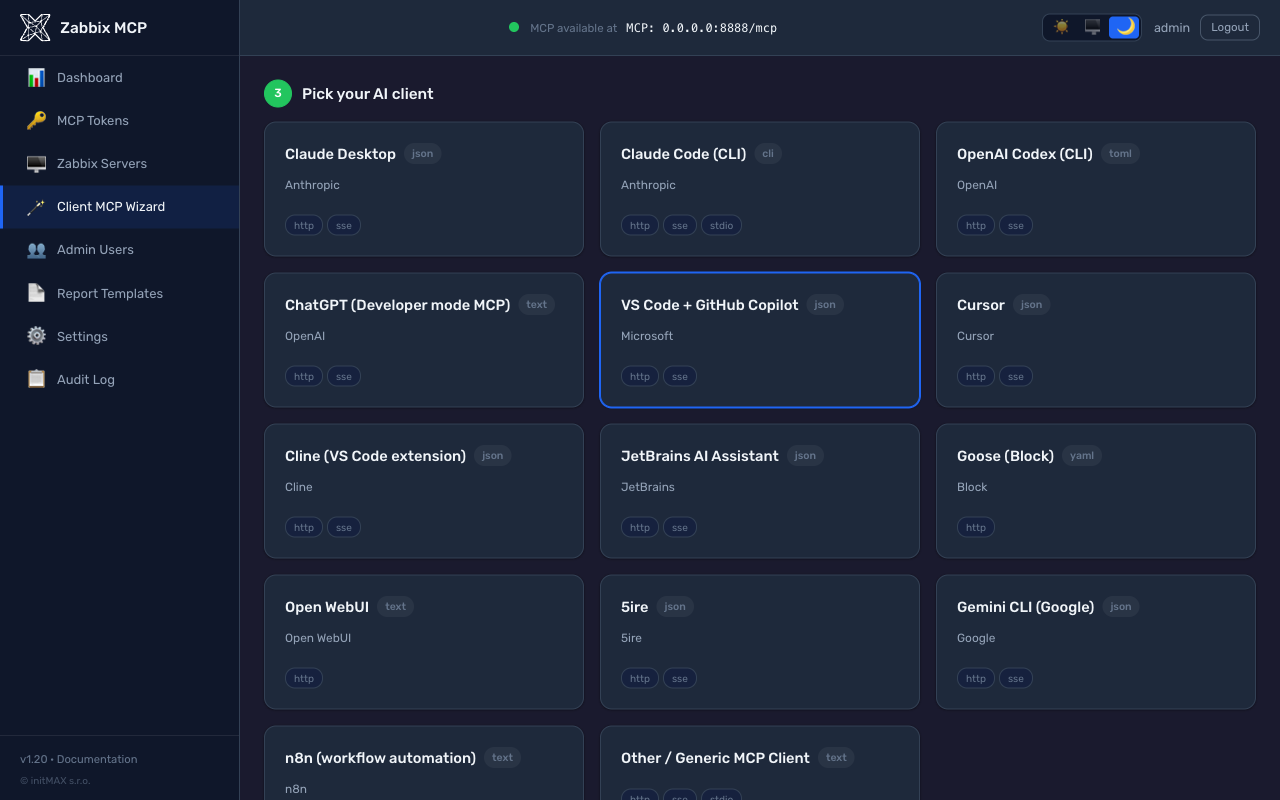Switch to dark theme moon icon
Viewport: 1280px width, 800px height.
click(x=1124, y=27)
